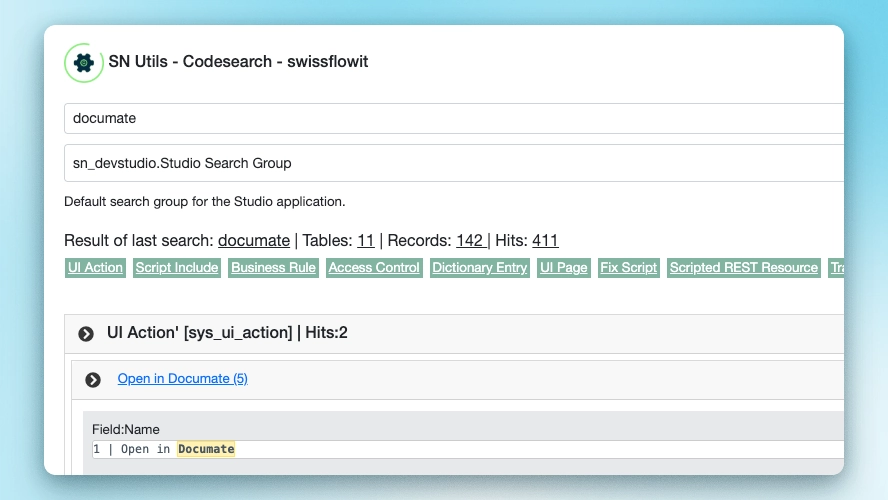Click the search box containing 'documate'
Viewport: 888px width, 500px height.
pyautogui.click(x=454, y=118)
